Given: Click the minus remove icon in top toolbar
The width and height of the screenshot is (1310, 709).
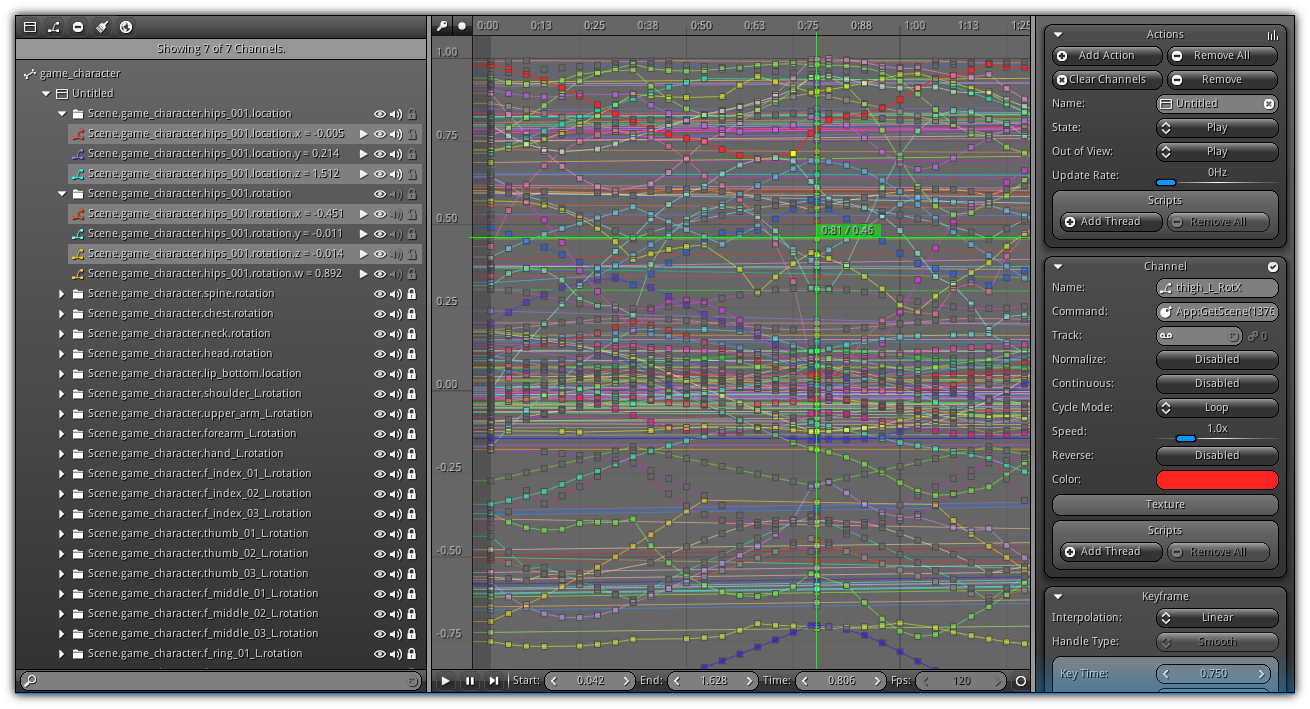Looking at the screenshot, I should coord(78,27).
